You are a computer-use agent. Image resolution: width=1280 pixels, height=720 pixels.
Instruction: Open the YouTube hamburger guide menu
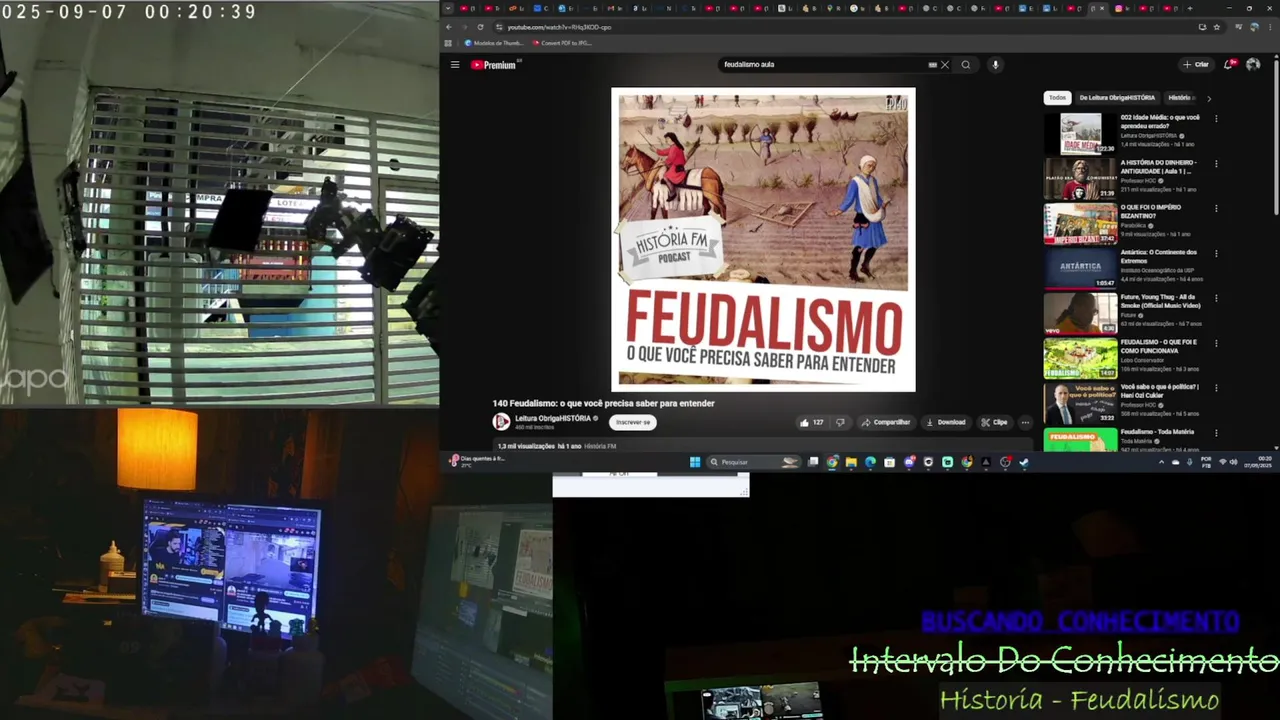[x=454, y=65]
